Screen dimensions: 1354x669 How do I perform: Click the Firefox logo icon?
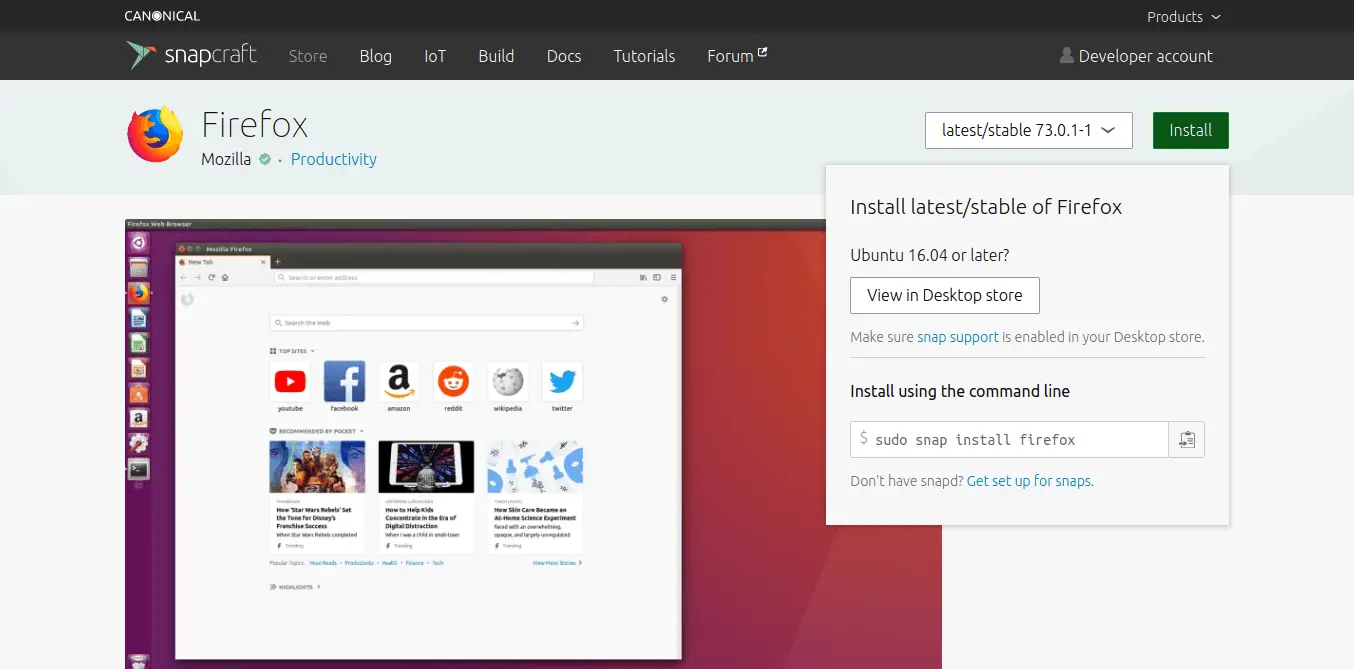tap(155, 135)
